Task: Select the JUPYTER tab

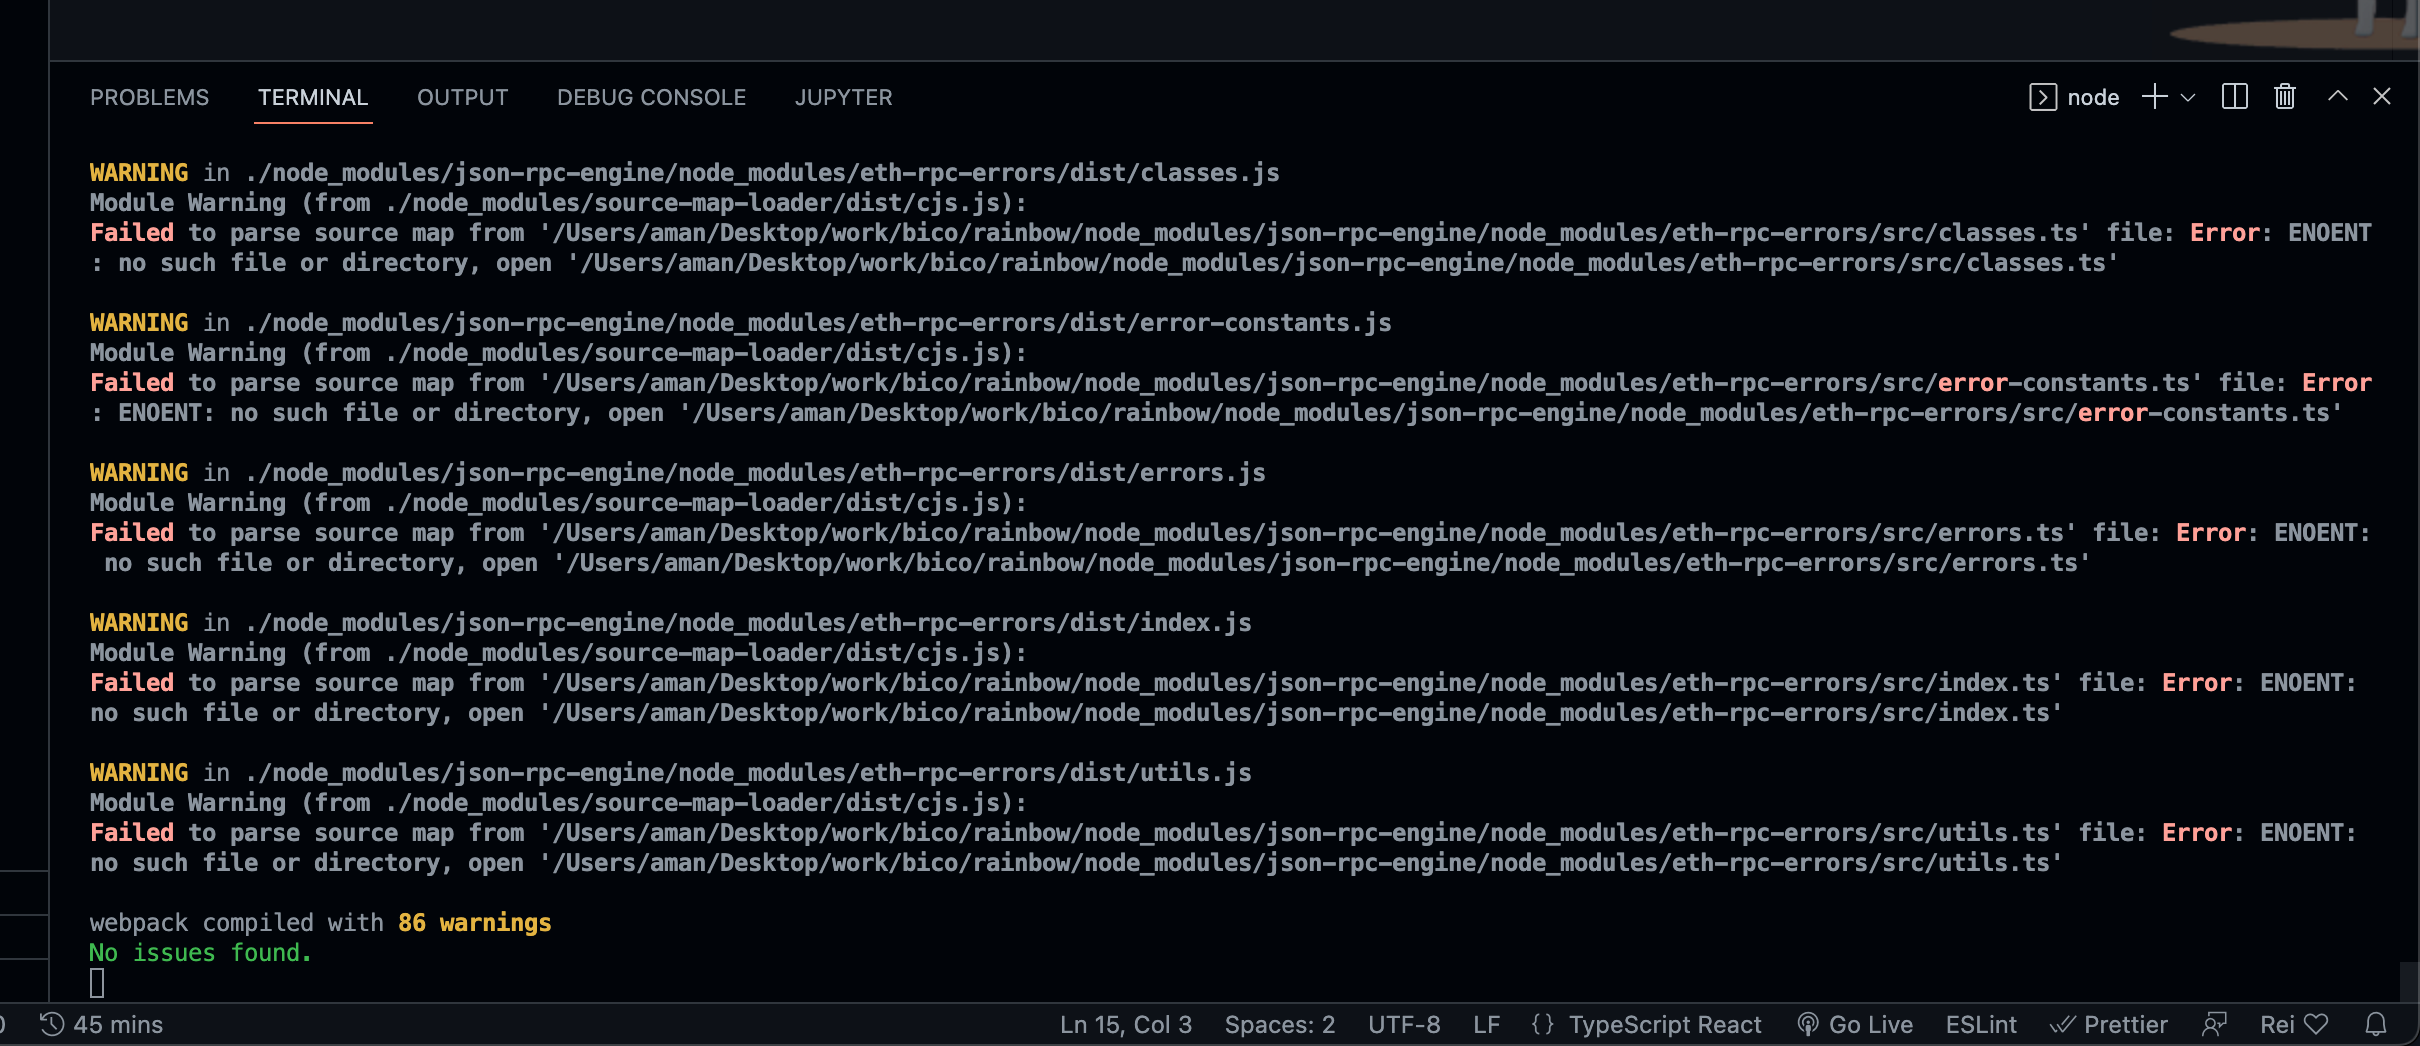Action: [x=843, y=97]
